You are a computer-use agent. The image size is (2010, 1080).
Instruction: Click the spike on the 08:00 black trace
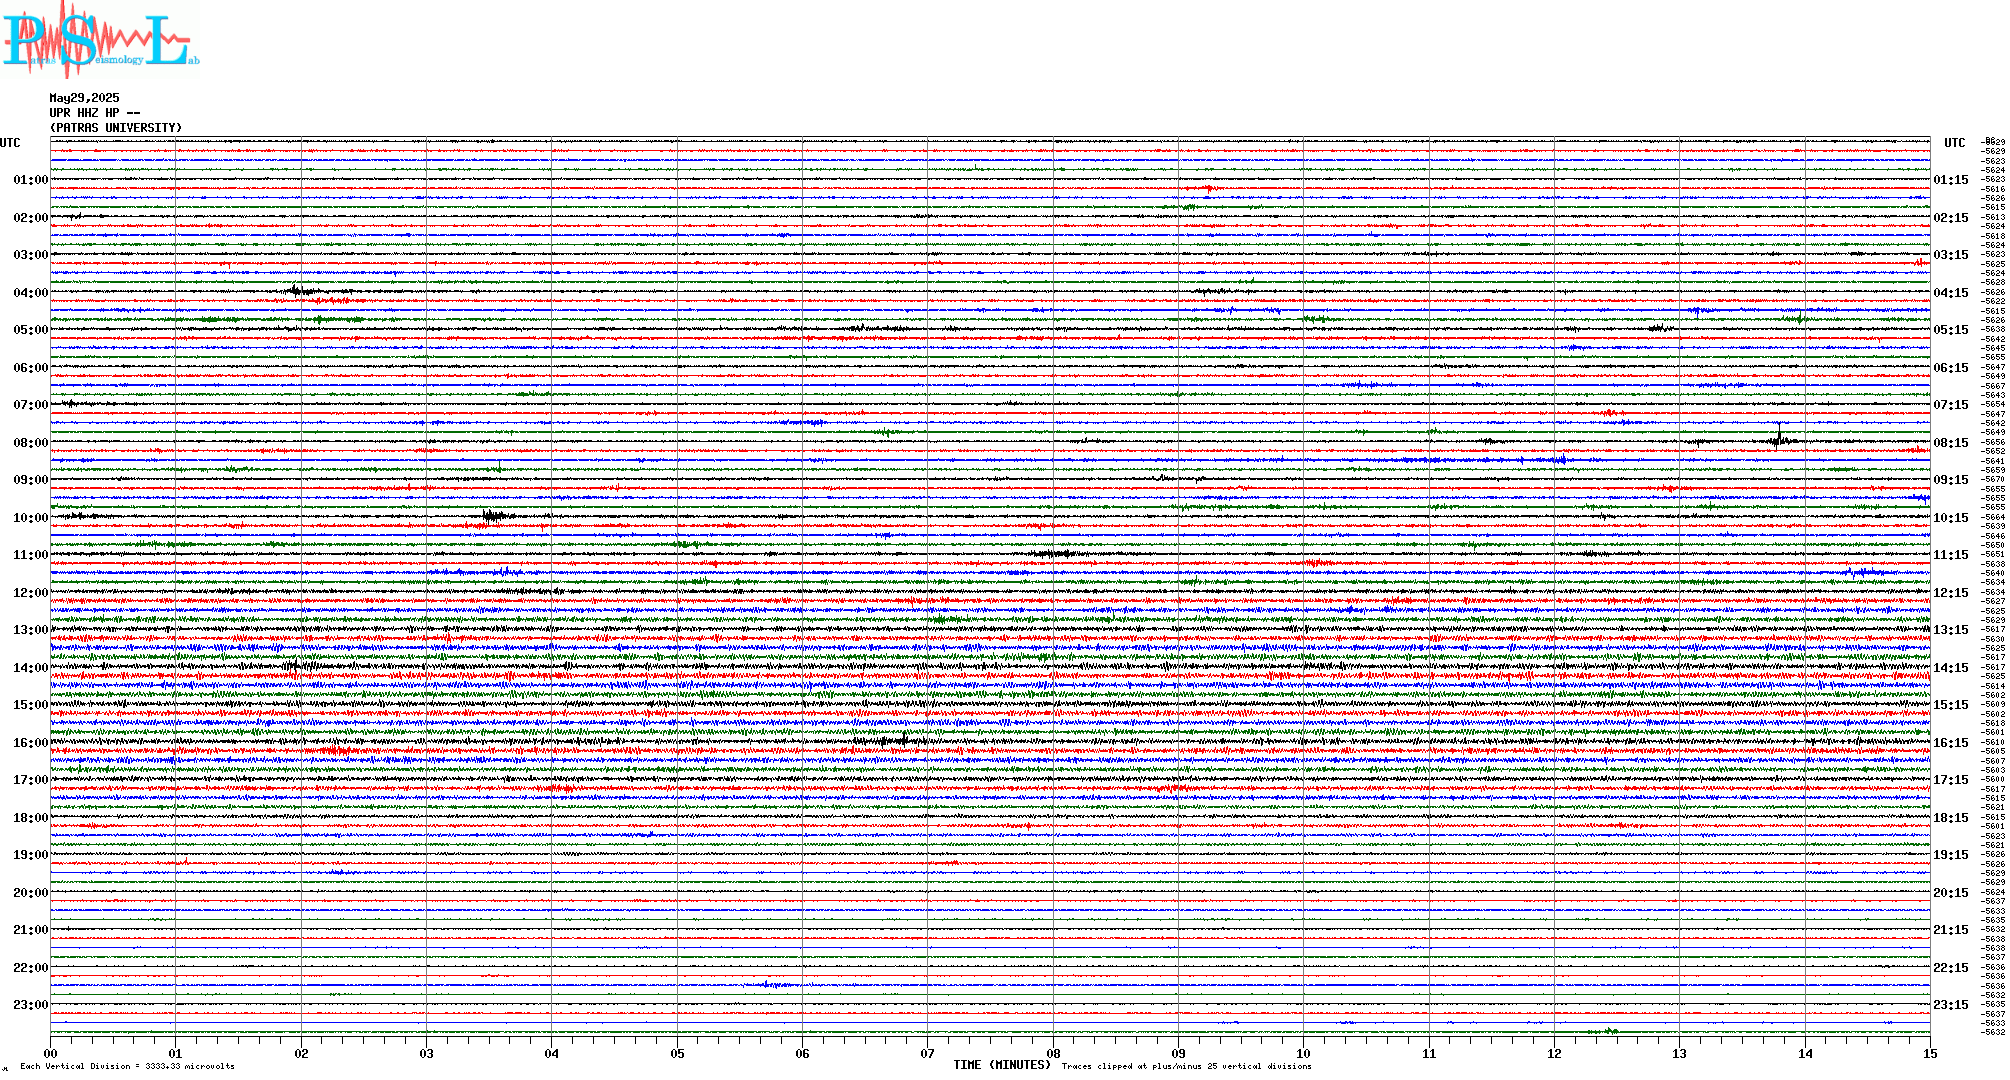tap(1780, 437)
